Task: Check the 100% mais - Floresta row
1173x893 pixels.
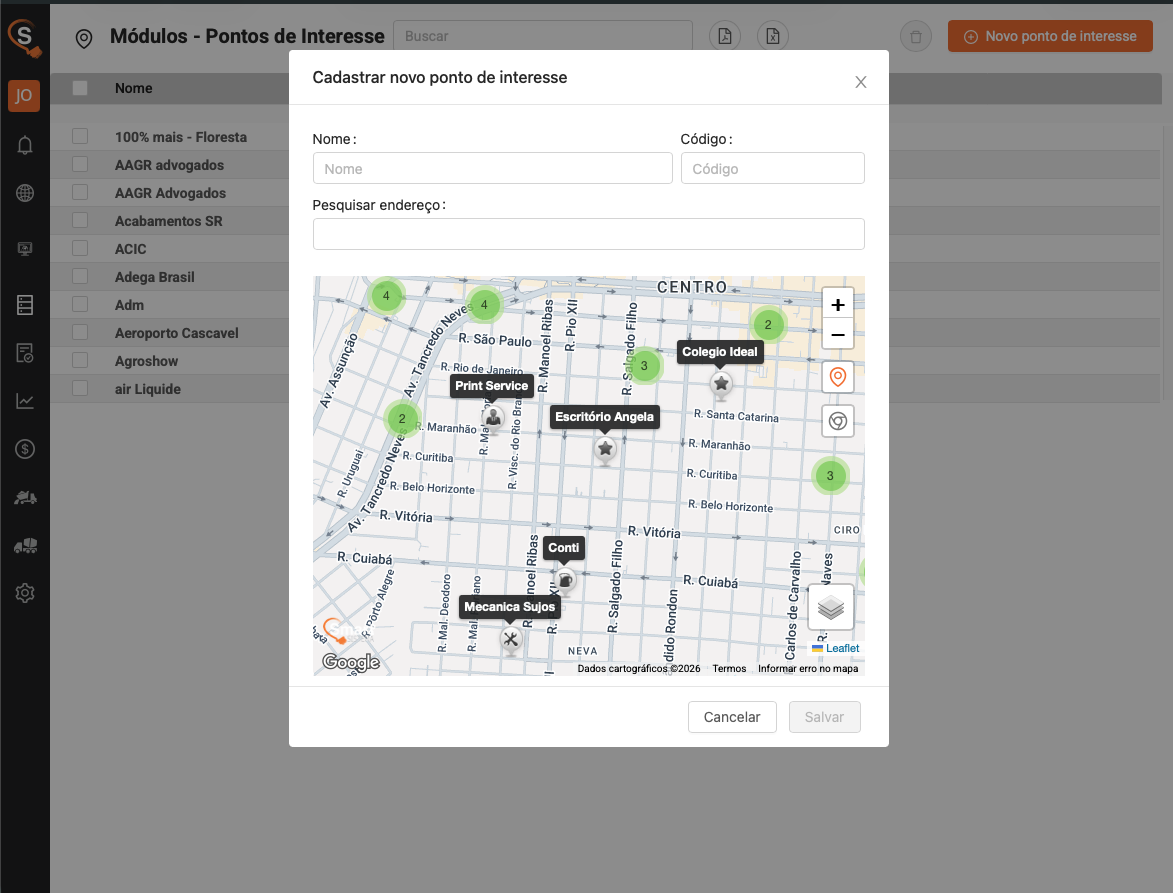Action: (80, 136)
